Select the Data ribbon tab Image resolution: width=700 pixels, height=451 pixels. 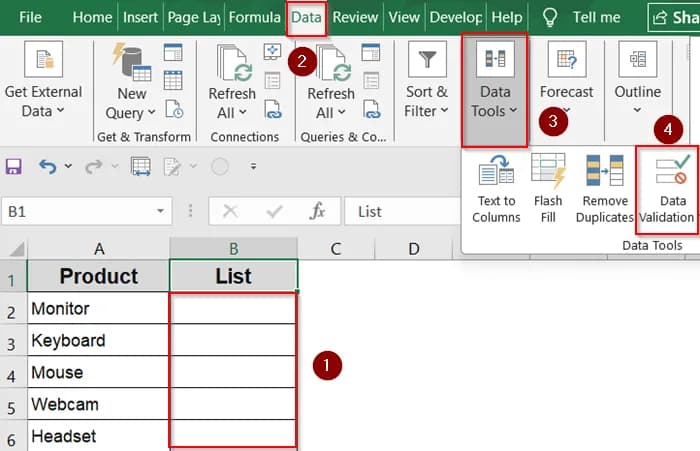coord(306,17)
